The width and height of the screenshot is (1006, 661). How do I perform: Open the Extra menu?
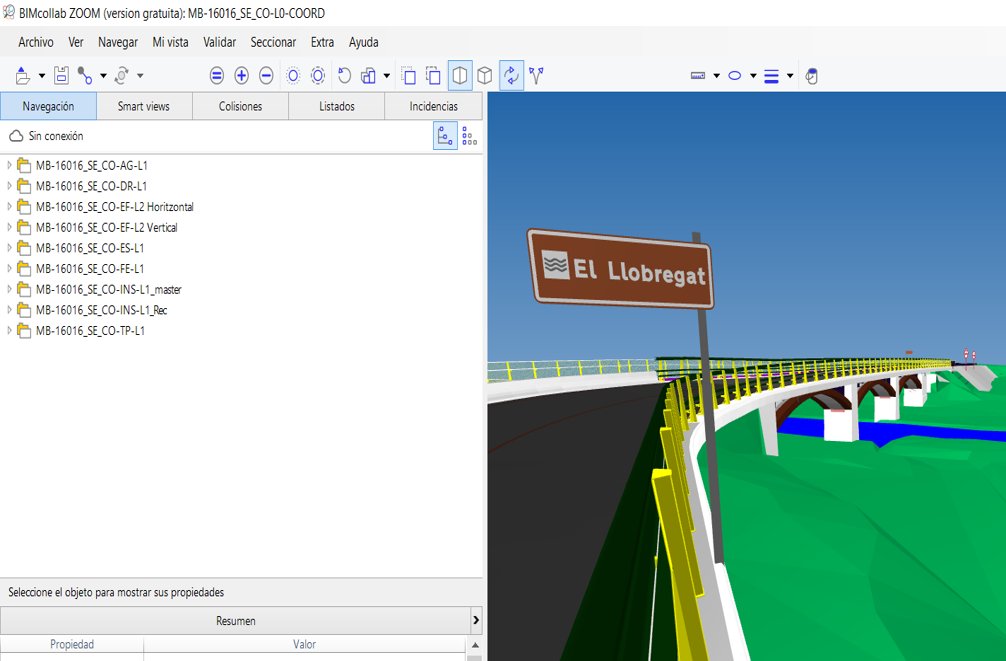[322, 42]
